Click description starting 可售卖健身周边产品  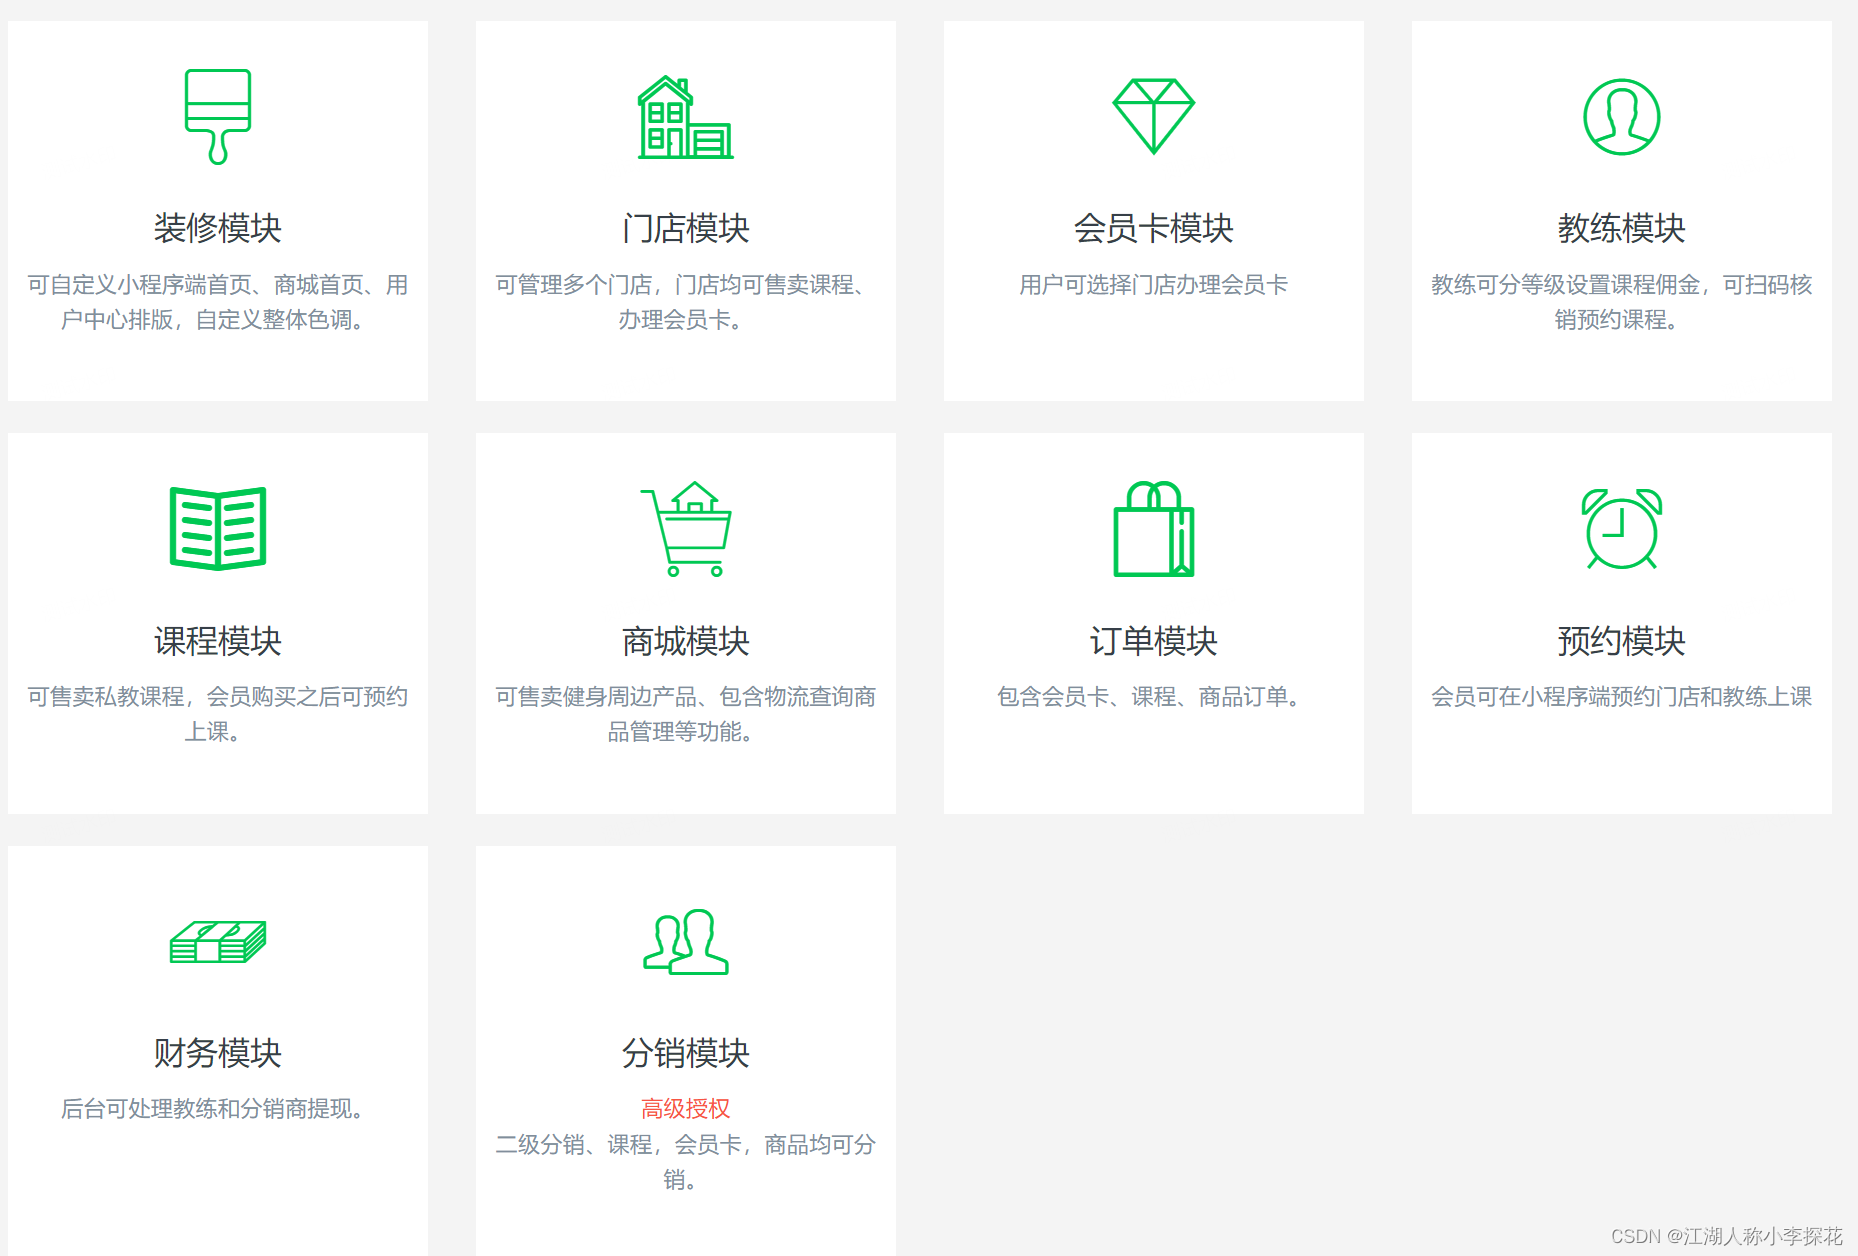pyautogui.click(x=686, y=714)
